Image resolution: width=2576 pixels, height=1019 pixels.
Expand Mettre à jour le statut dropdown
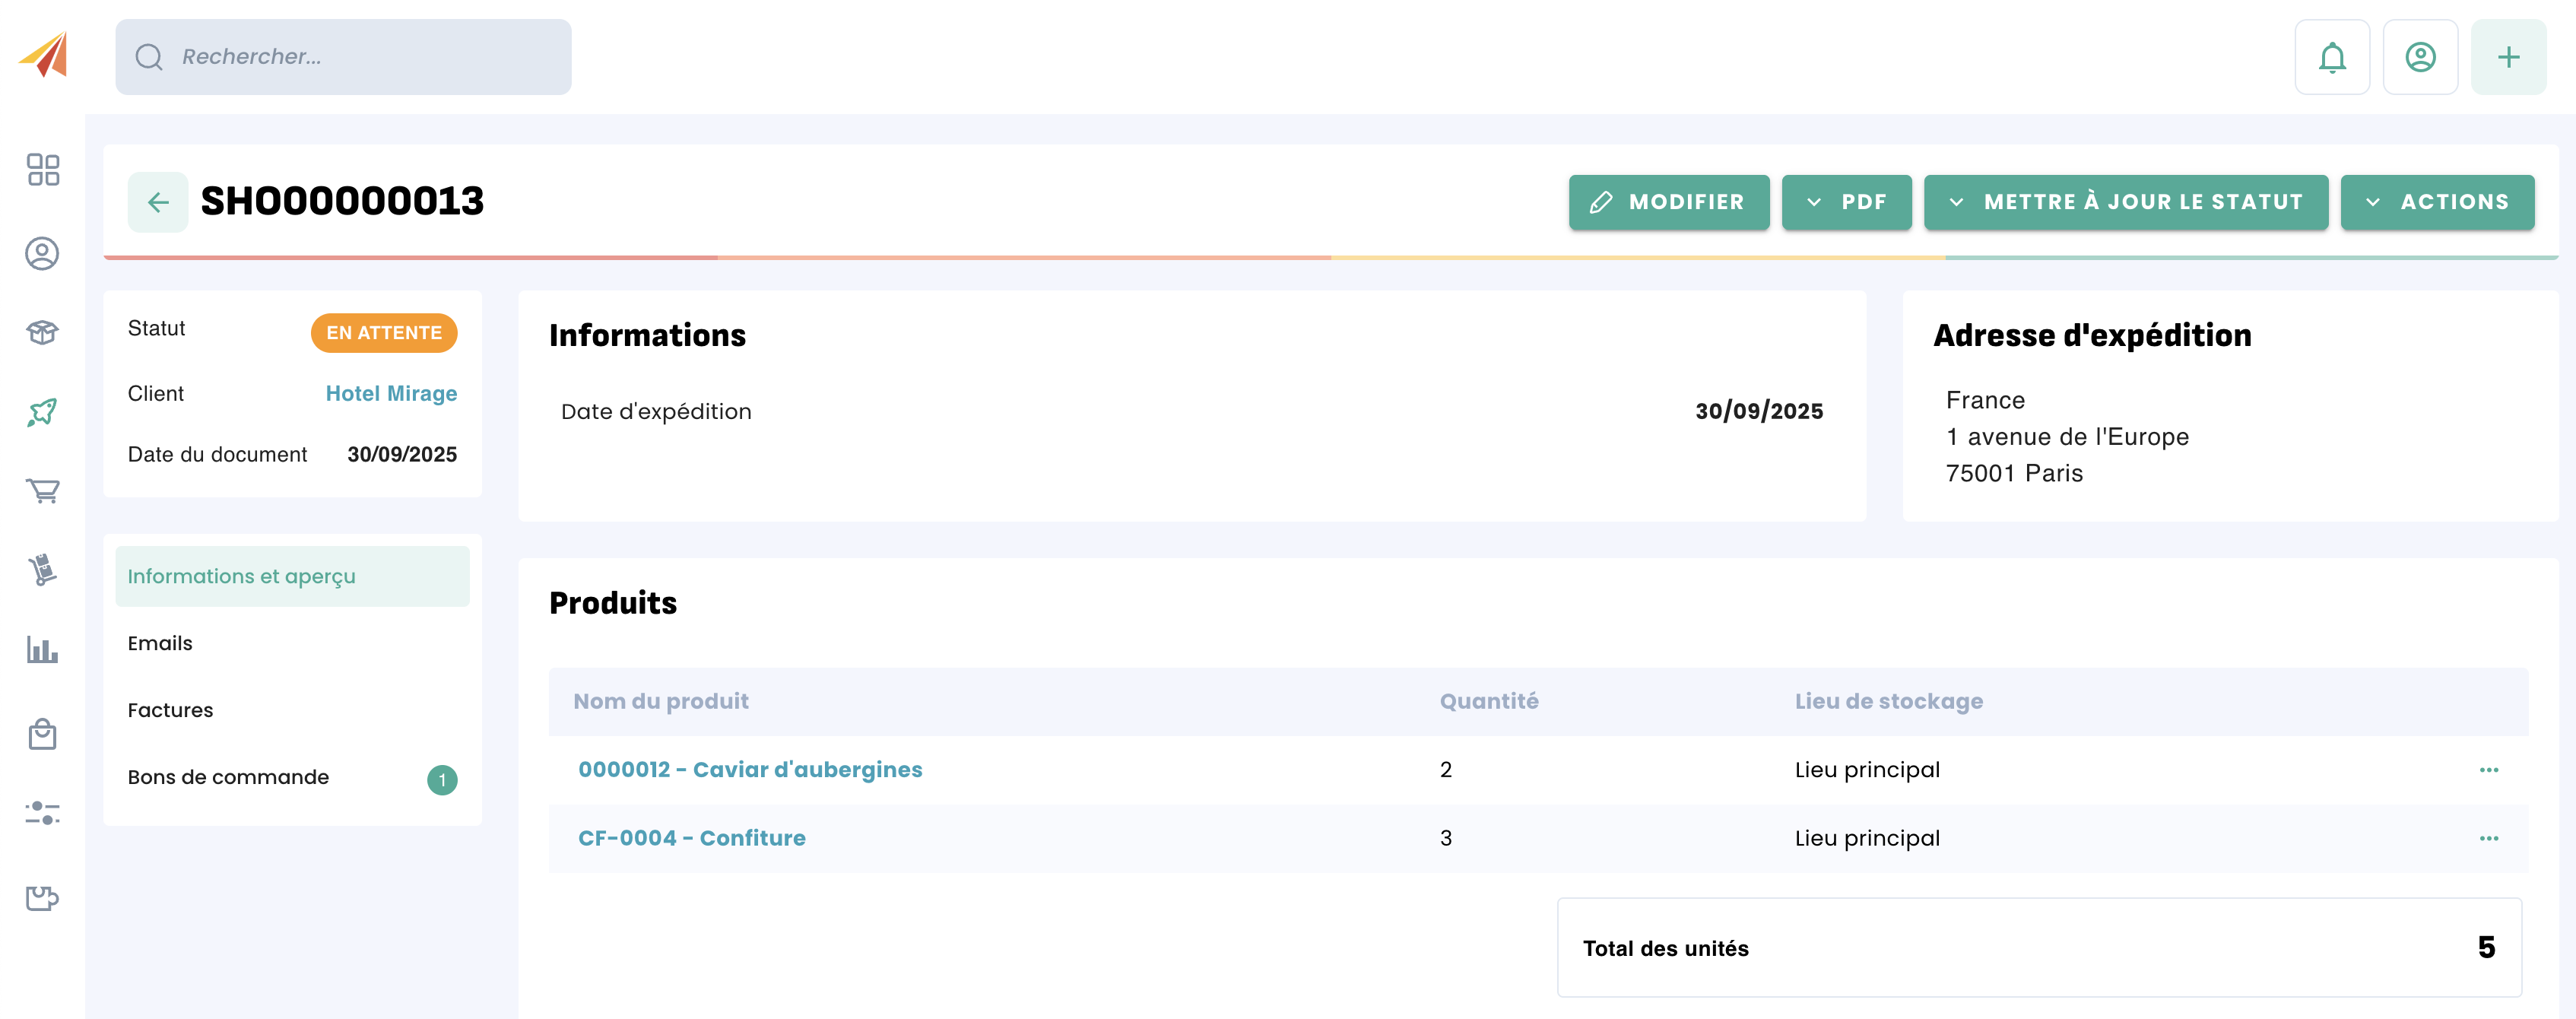[x=2125, y=202]
